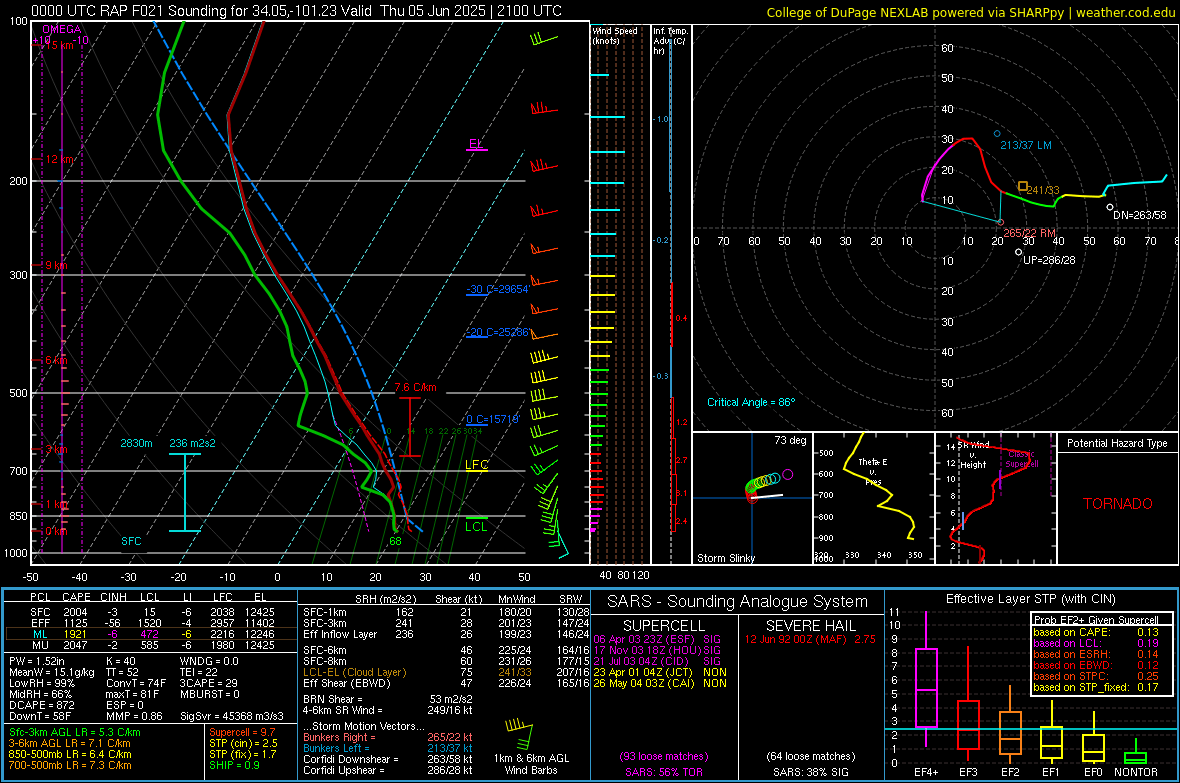Click the CAPE column header

point(76,598)
